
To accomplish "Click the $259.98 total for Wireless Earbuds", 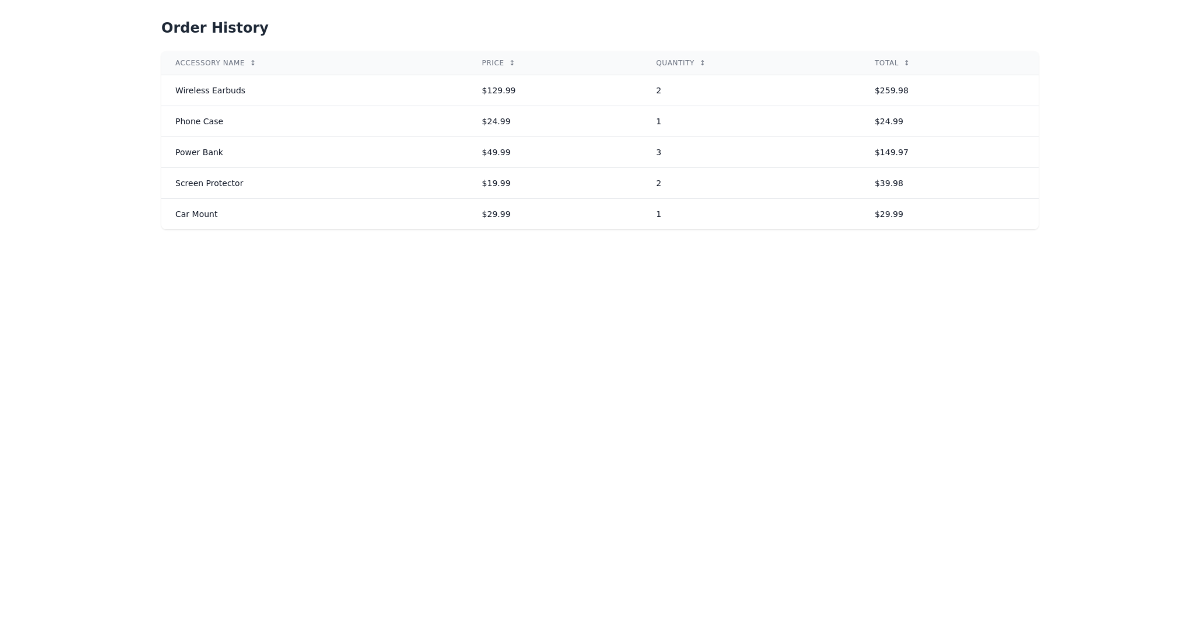I will click(x=890, y=90).
